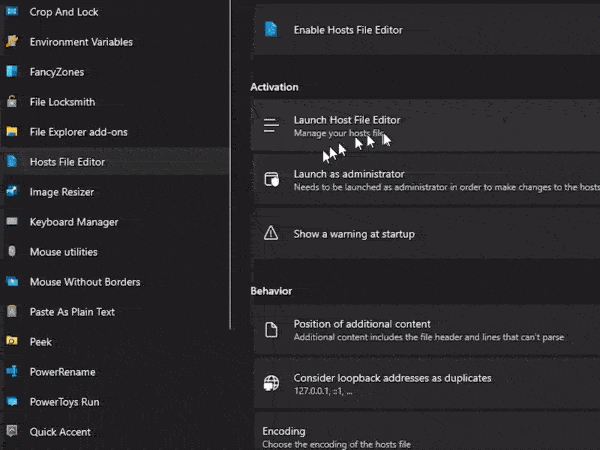Click Consider loopback addresses as duplicates row
The height and width of the screenshot is (450, 600).
427,383
